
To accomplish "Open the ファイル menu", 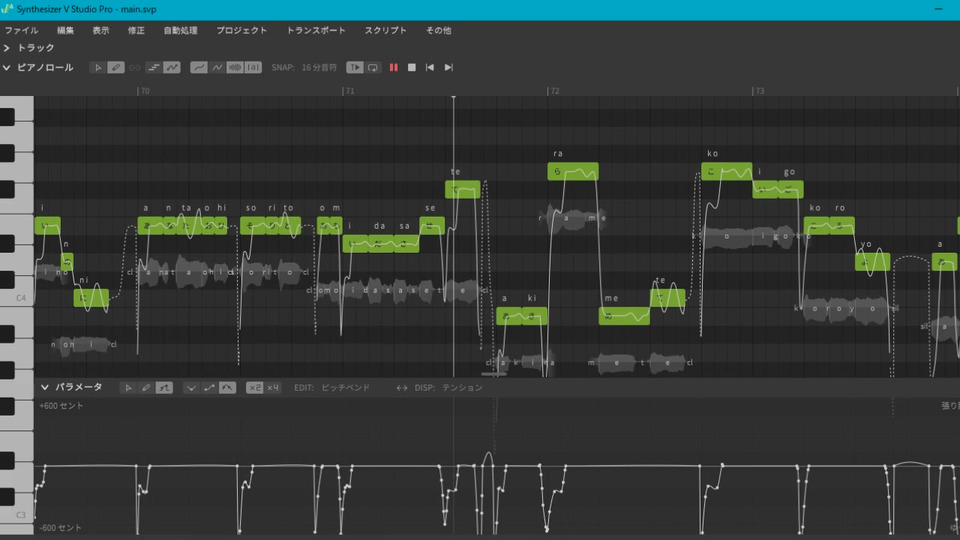I will click(x=21, y=30).
